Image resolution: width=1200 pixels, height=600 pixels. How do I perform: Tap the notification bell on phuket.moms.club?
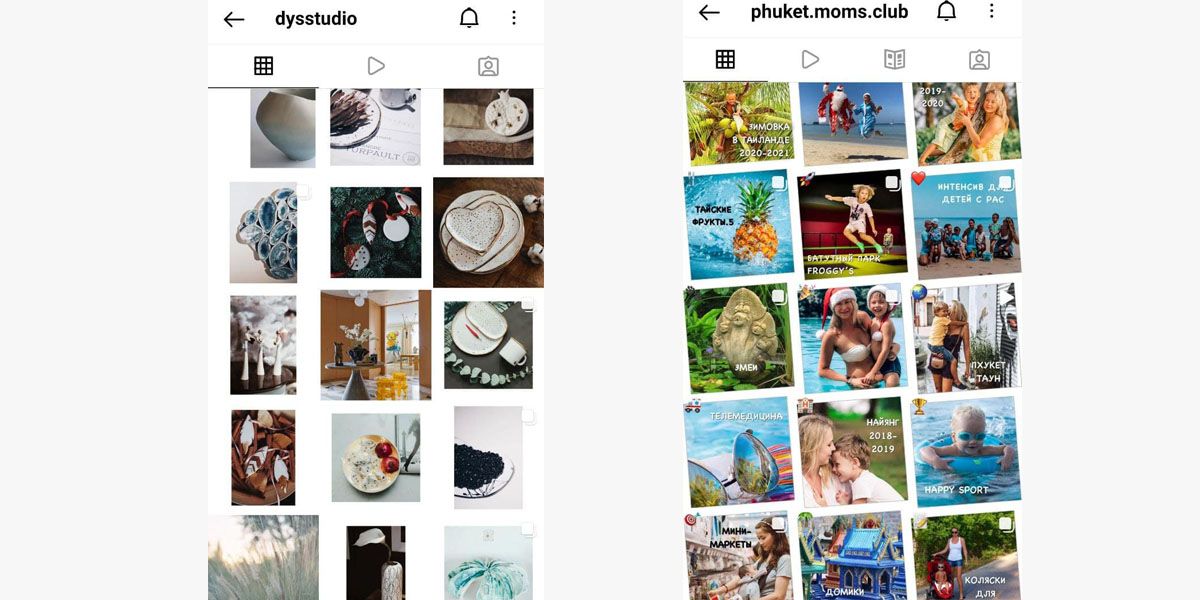(946, 11)
